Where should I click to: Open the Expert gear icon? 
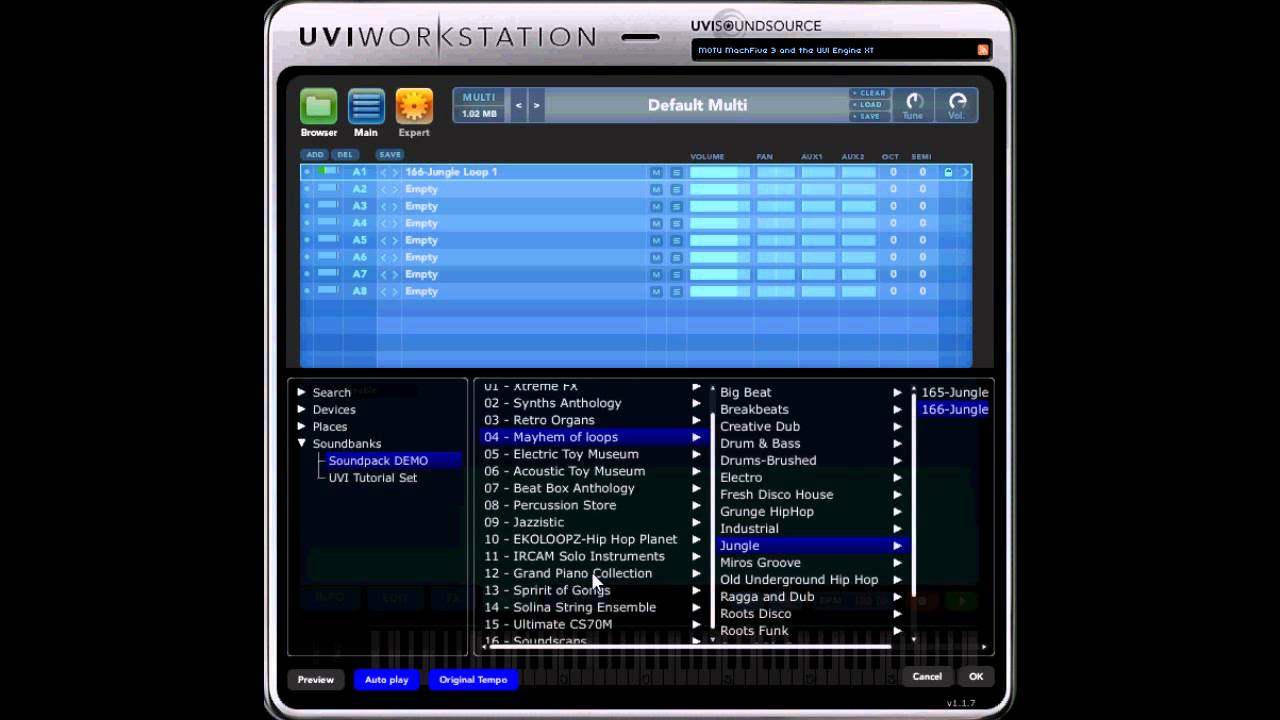[x=414, y=106]
